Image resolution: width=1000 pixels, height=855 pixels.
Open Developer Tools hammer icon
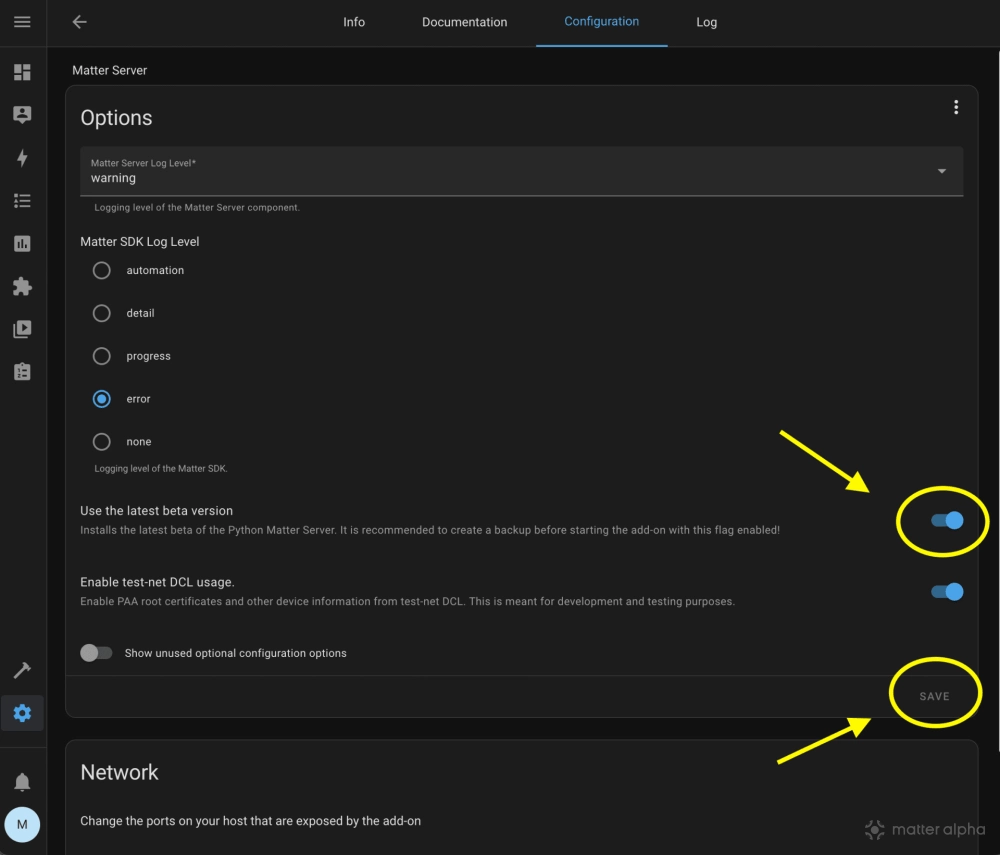(22, 670)
